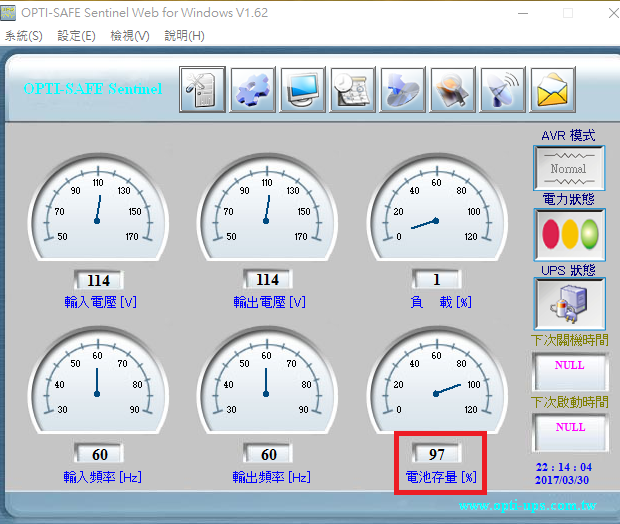Open the 檢視(V) menu
This screenshot has width=620, height=524.
tap(130, 36)
